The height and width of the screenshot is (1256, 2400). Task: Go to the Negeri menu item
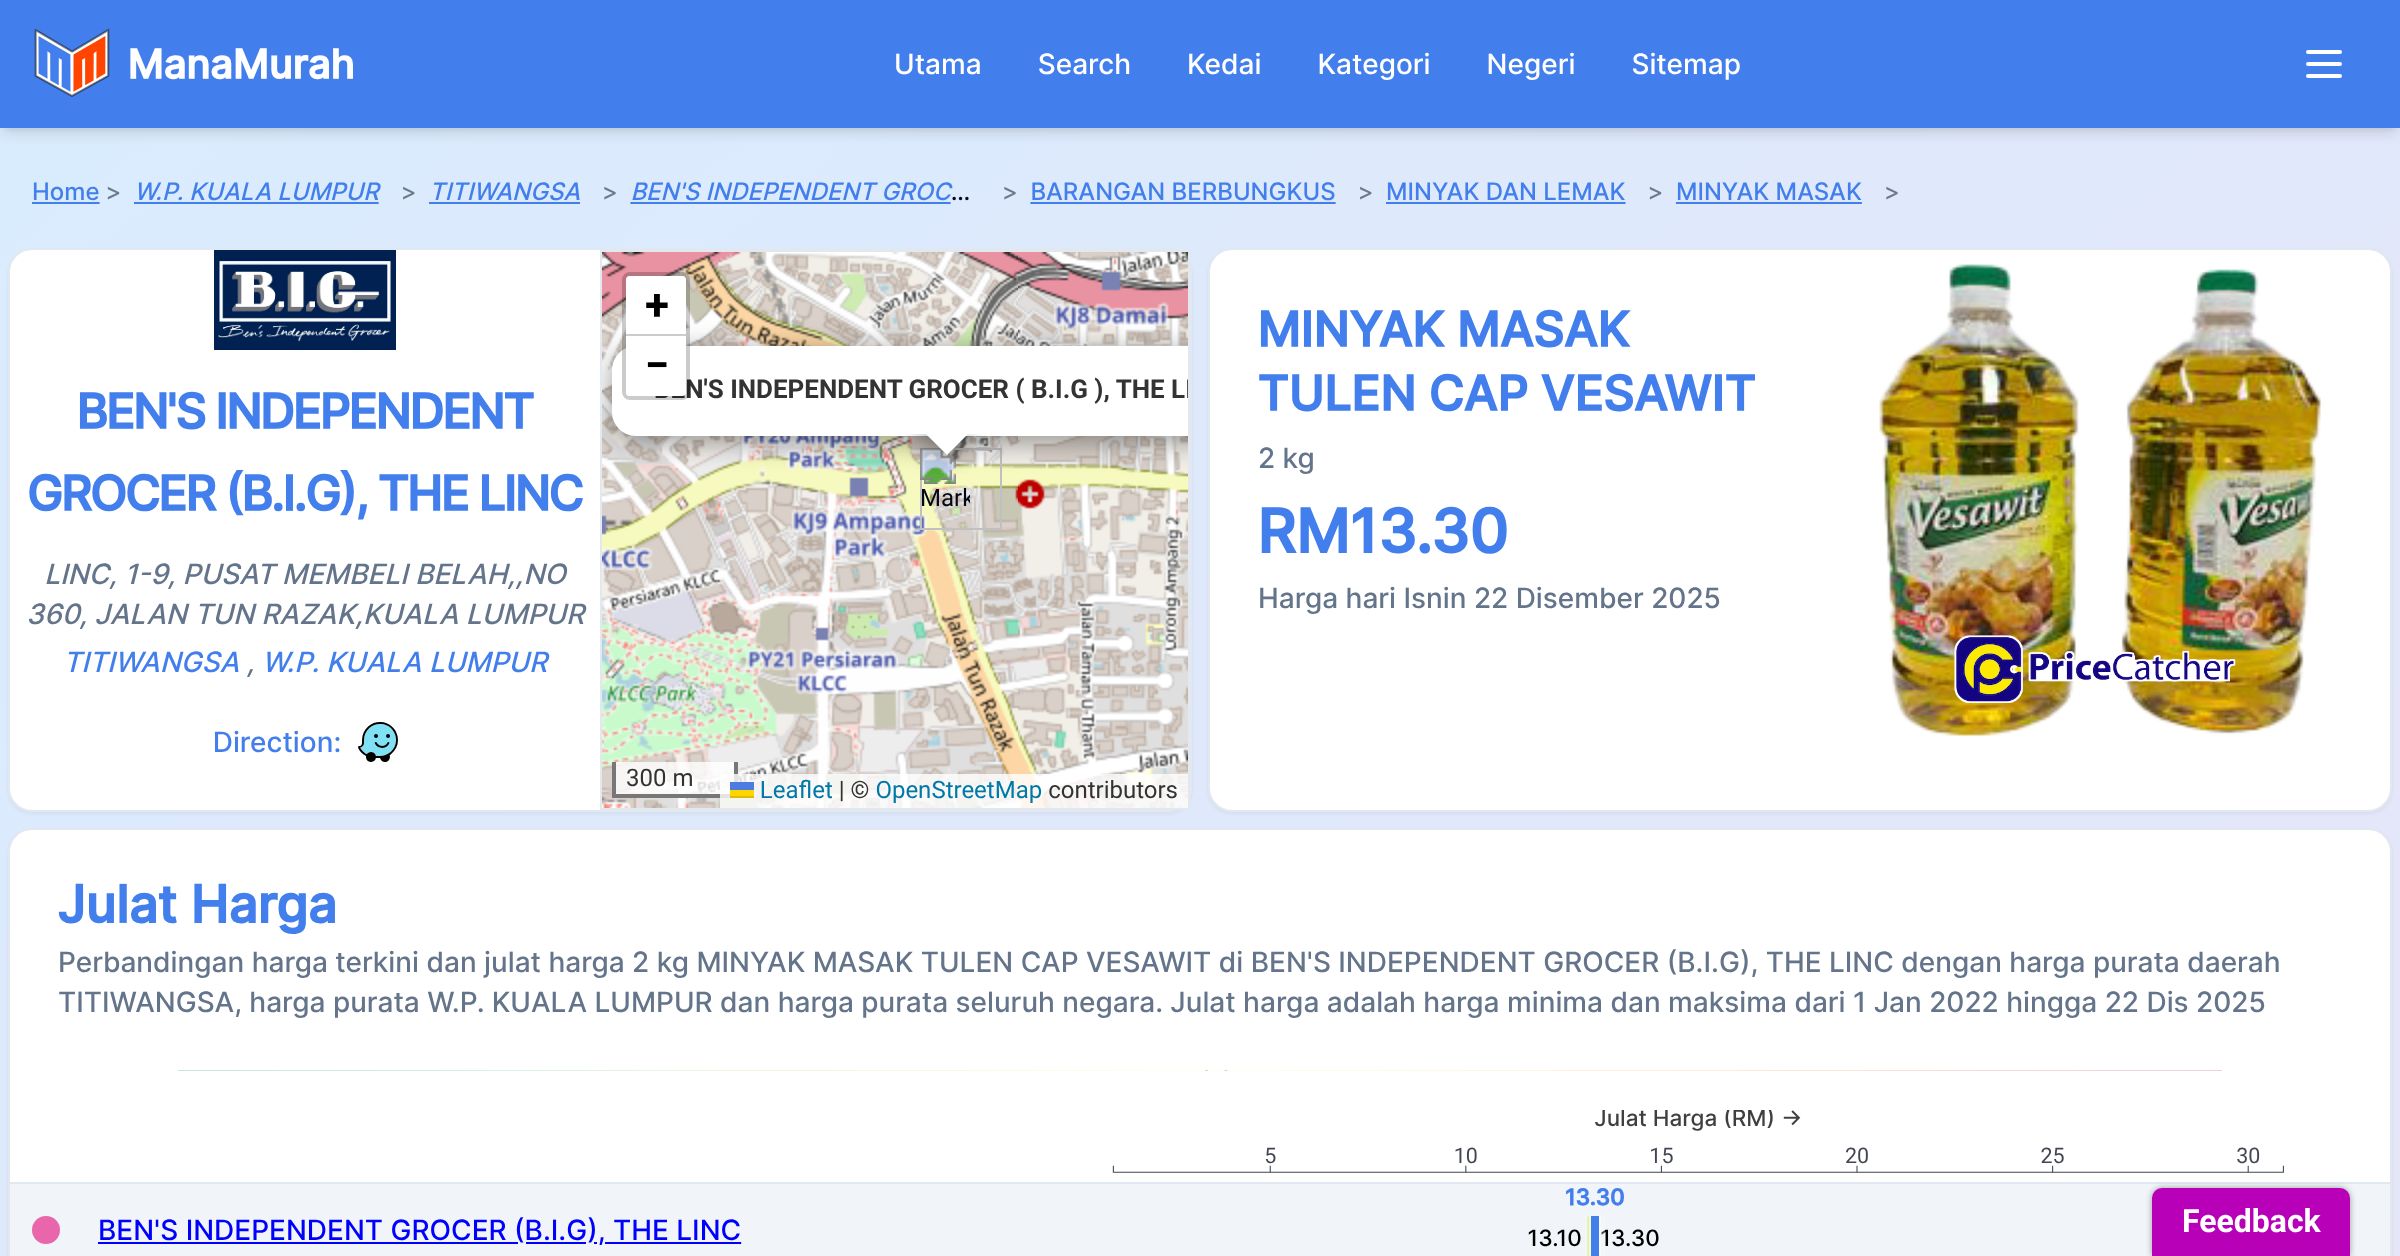[1530, 64]
